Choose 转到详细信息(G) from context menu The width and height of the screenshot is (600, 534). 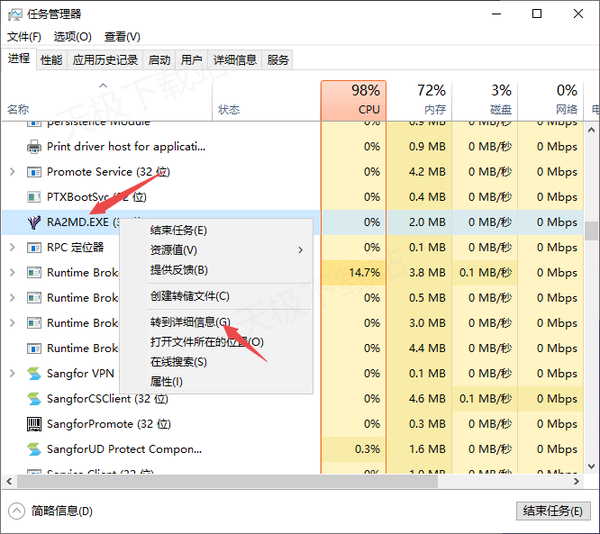tap(190, 322)
